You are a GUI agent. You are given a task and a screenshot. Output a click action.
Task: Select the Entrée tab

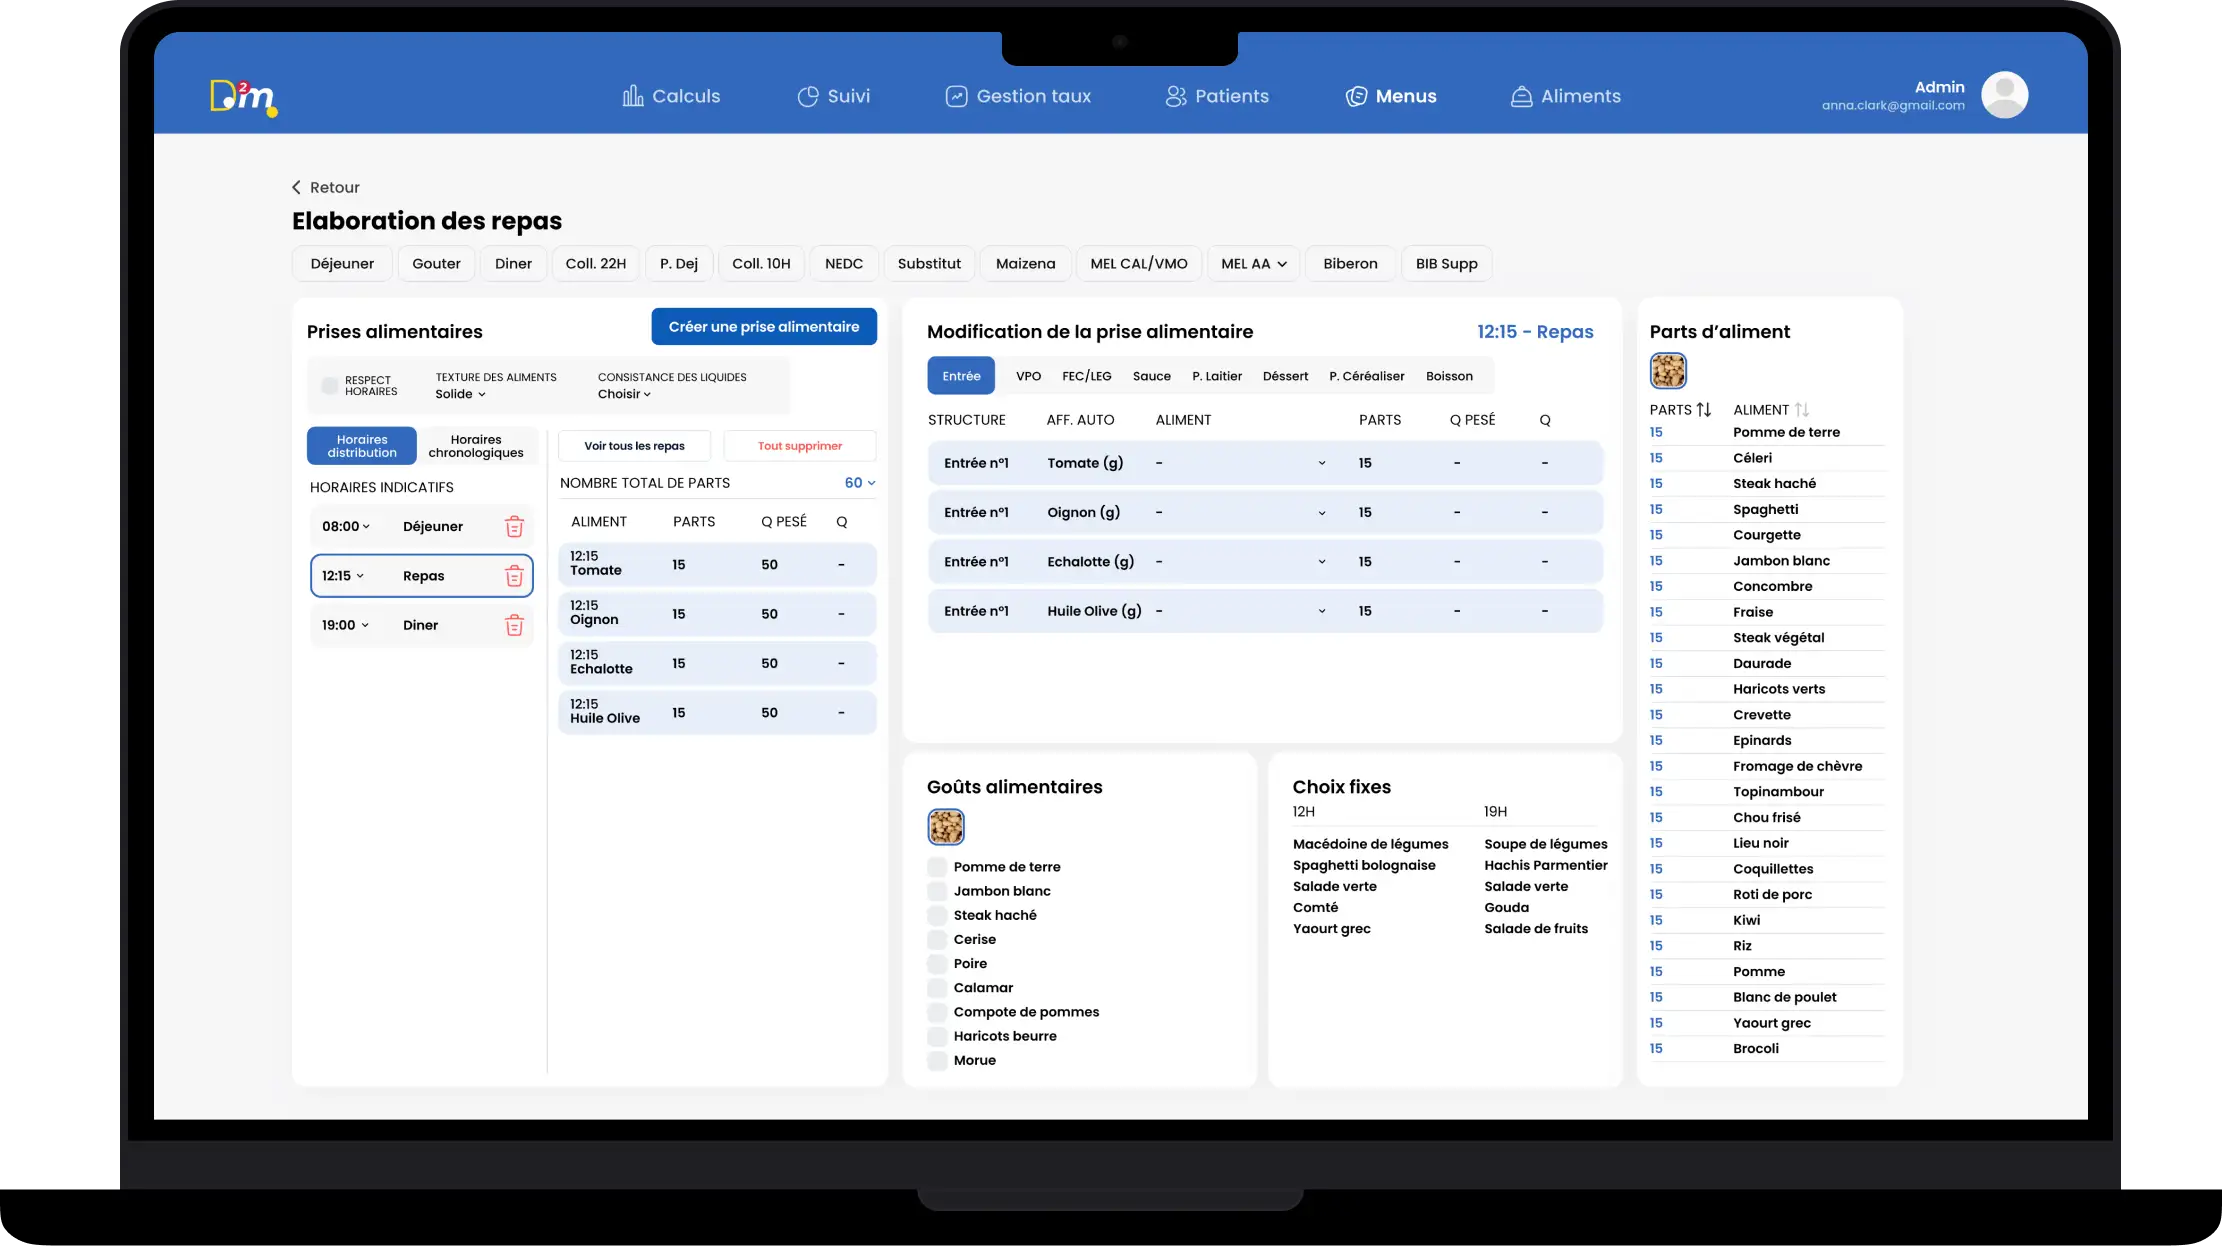(961, 376)
